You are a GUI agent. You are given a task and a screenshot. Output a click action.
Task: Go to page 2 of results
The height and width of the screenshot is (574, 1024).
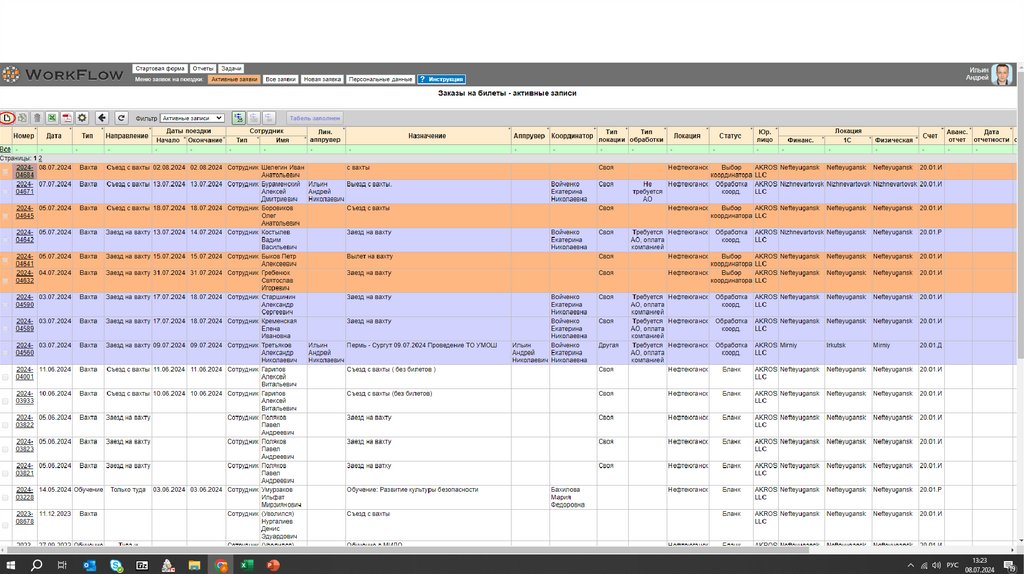[40, 158]
